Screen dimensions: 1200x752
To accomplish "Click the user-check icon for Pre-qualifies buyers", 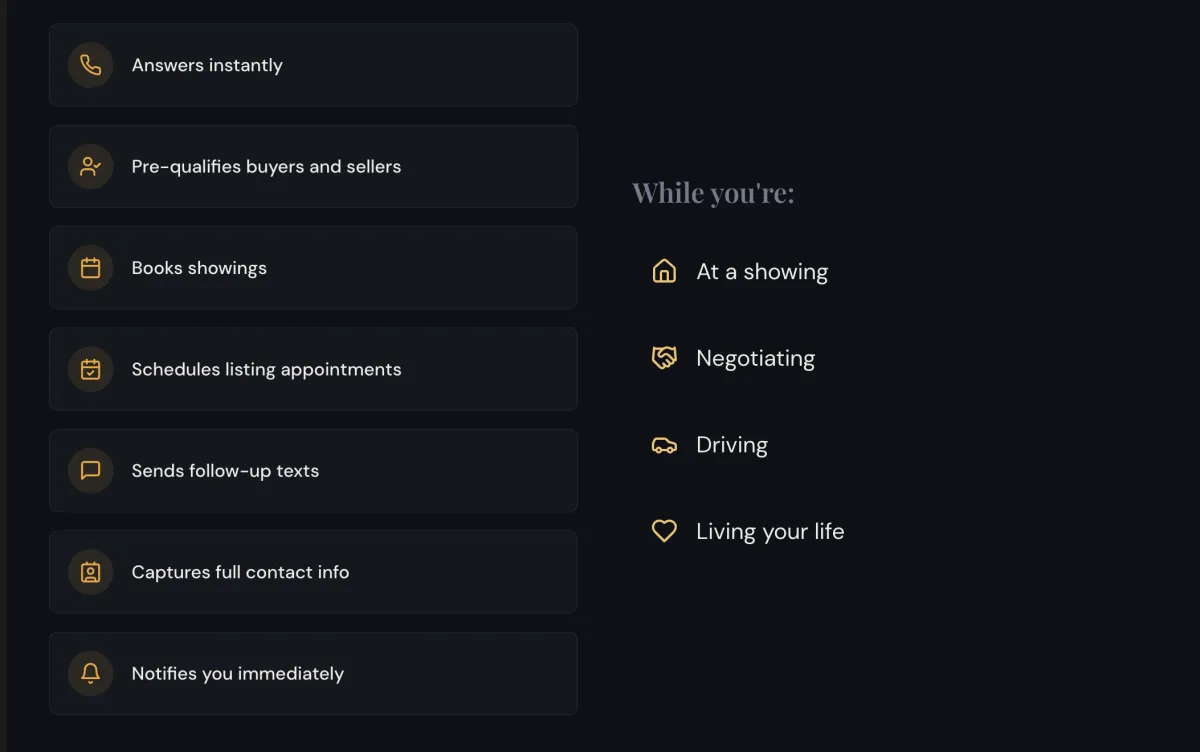I will (x=90, y=166).
